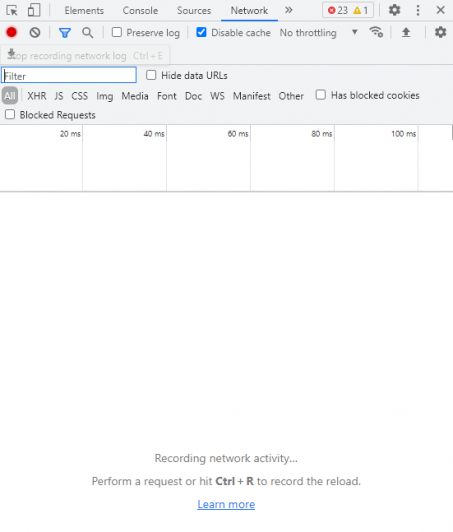Uncheck the Disable cache checkbox
Image resolution: width=453 pixels, height=532 pixels.
coord(201,33)
